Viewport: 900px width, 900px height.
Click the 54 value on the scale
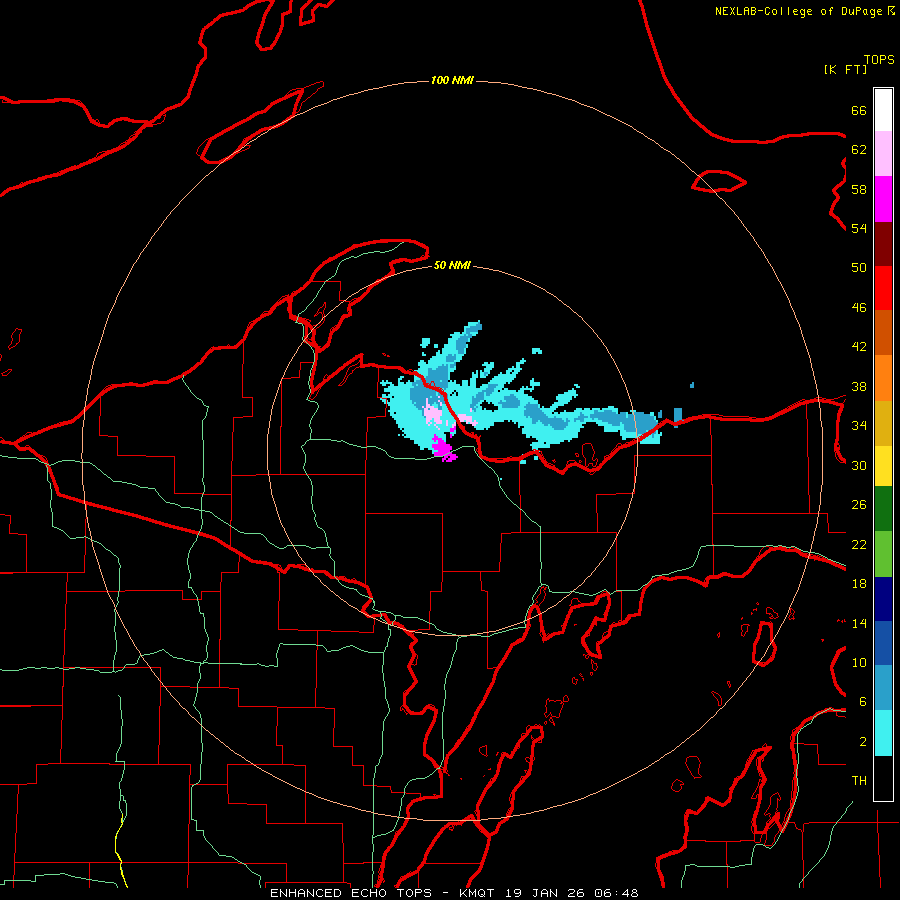coord(859,228)
